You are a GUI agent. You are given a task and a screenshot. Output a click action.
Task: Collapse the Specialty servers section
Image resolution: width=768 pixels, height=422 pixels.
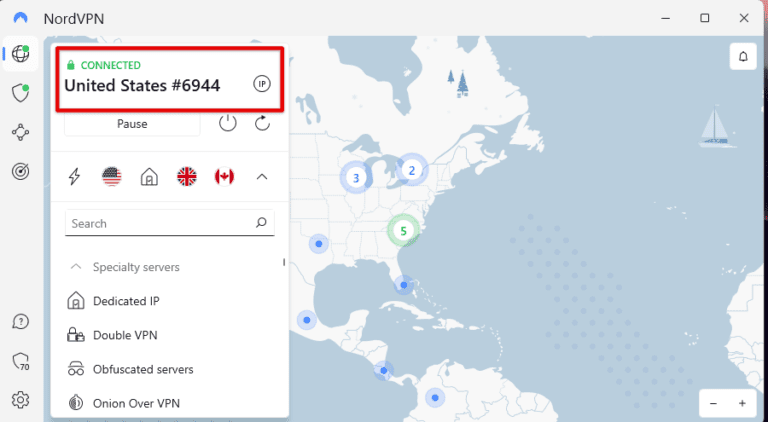(x=75, y=267)
